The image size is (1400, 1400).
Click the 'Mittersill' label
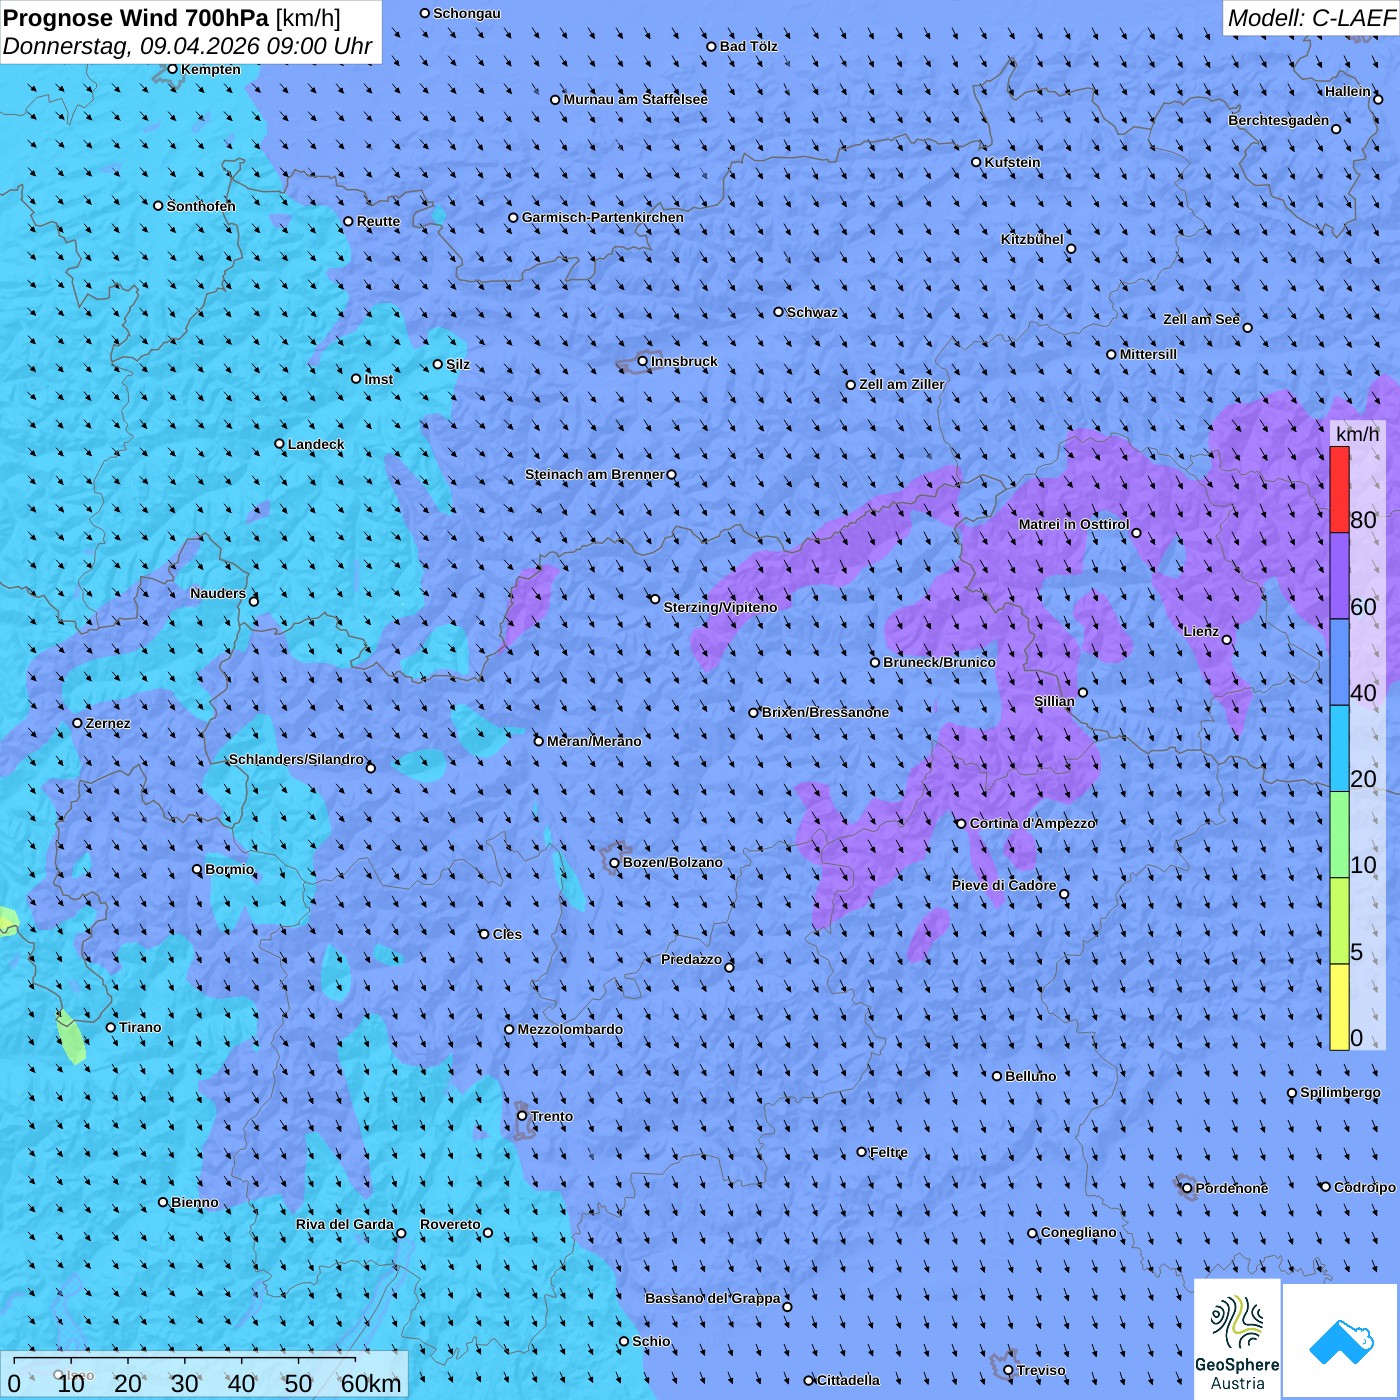click(1148, 354)
